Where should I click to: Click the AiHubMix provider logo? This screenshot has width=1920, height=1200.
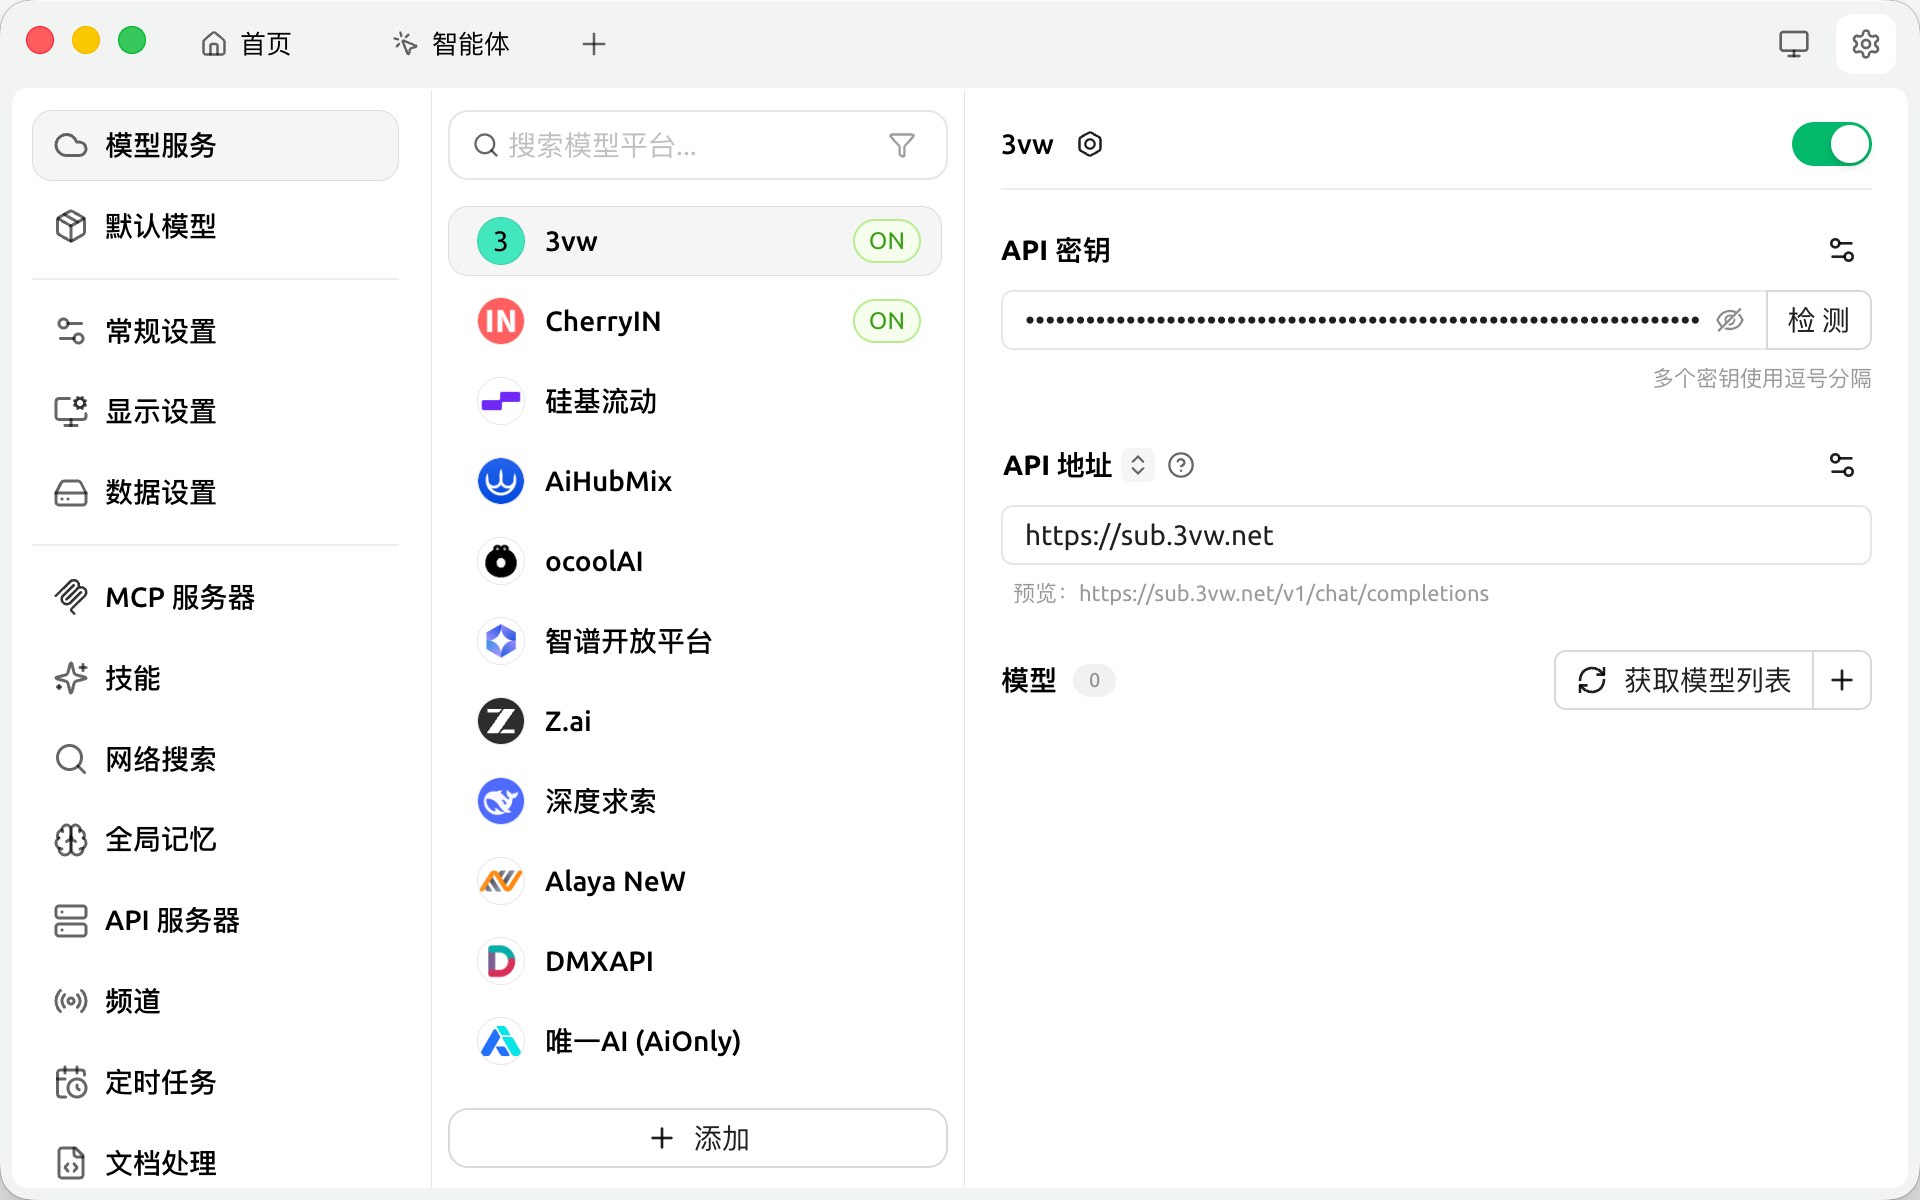pyautogui.click(x=501, y=481)
